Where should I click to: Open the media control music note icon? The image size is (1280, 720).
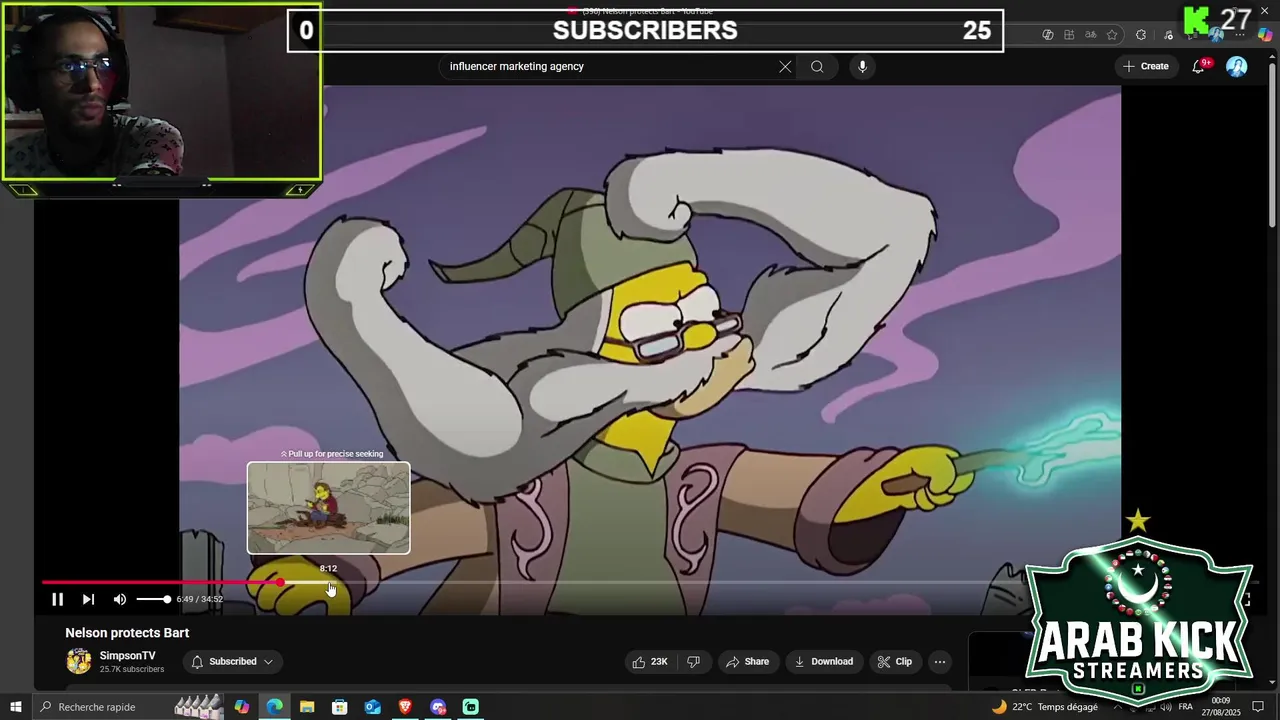click(x=1168, y=35)
